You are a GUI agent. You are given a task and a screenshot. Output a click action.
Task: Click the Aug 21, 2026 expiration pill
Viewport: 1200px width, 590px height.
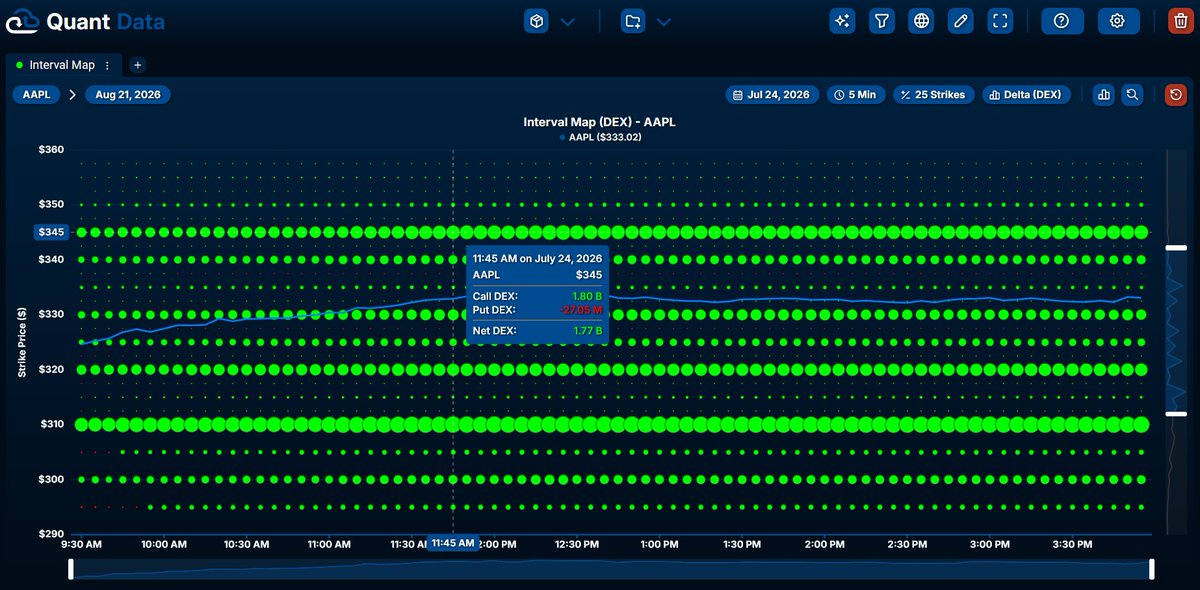(x=128, y=95)
